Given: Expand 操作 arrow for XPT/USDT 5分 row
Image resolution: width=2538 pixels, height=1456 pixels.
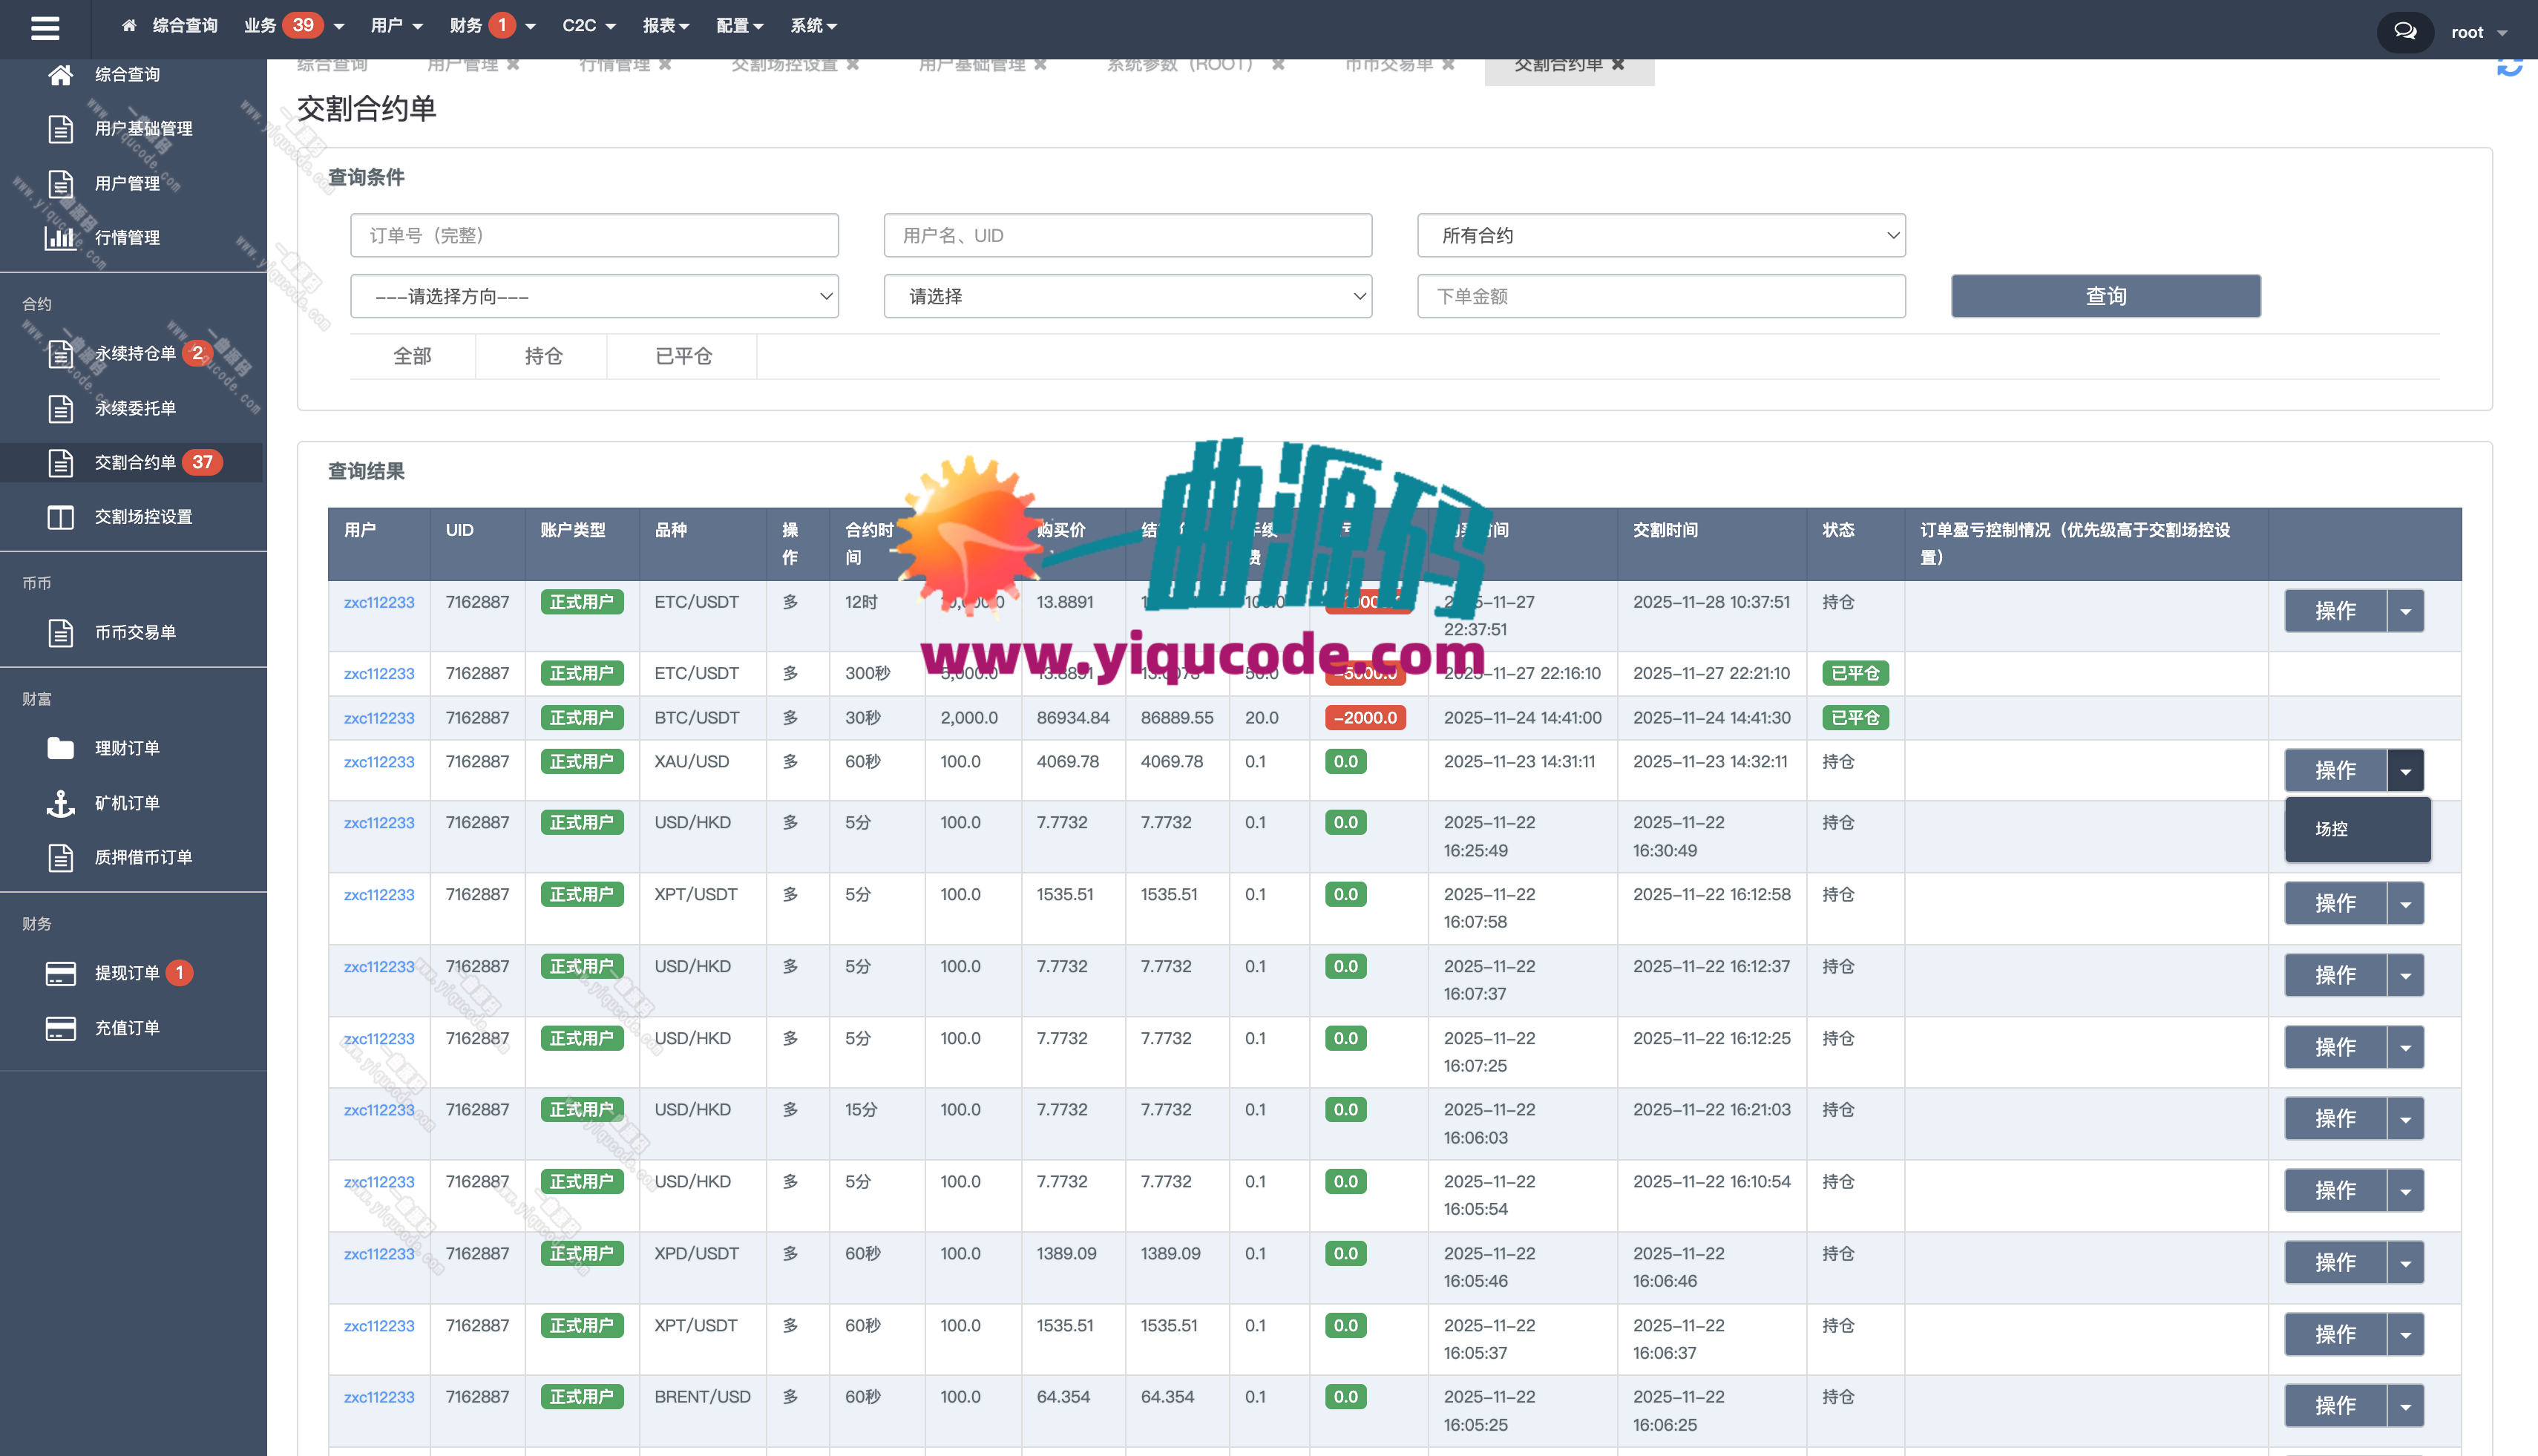Looking at the screenshot, I should [2405, 904].
